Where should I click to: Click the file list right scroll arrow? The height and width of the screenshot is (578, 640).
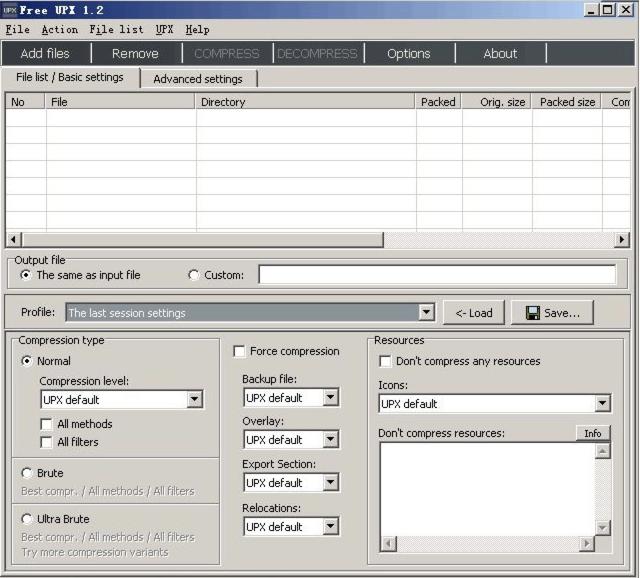tap(622, 240)
